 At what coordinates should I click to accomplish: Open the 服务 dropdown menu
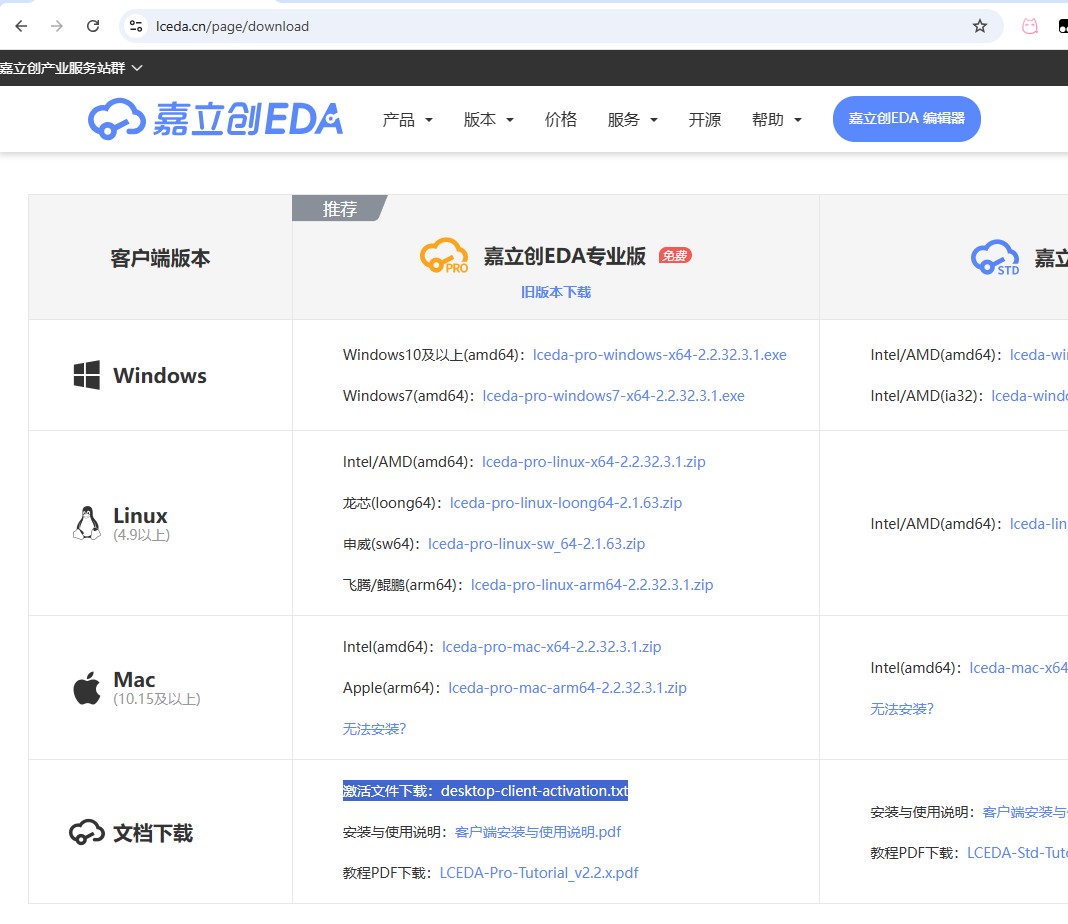(632, 120)
